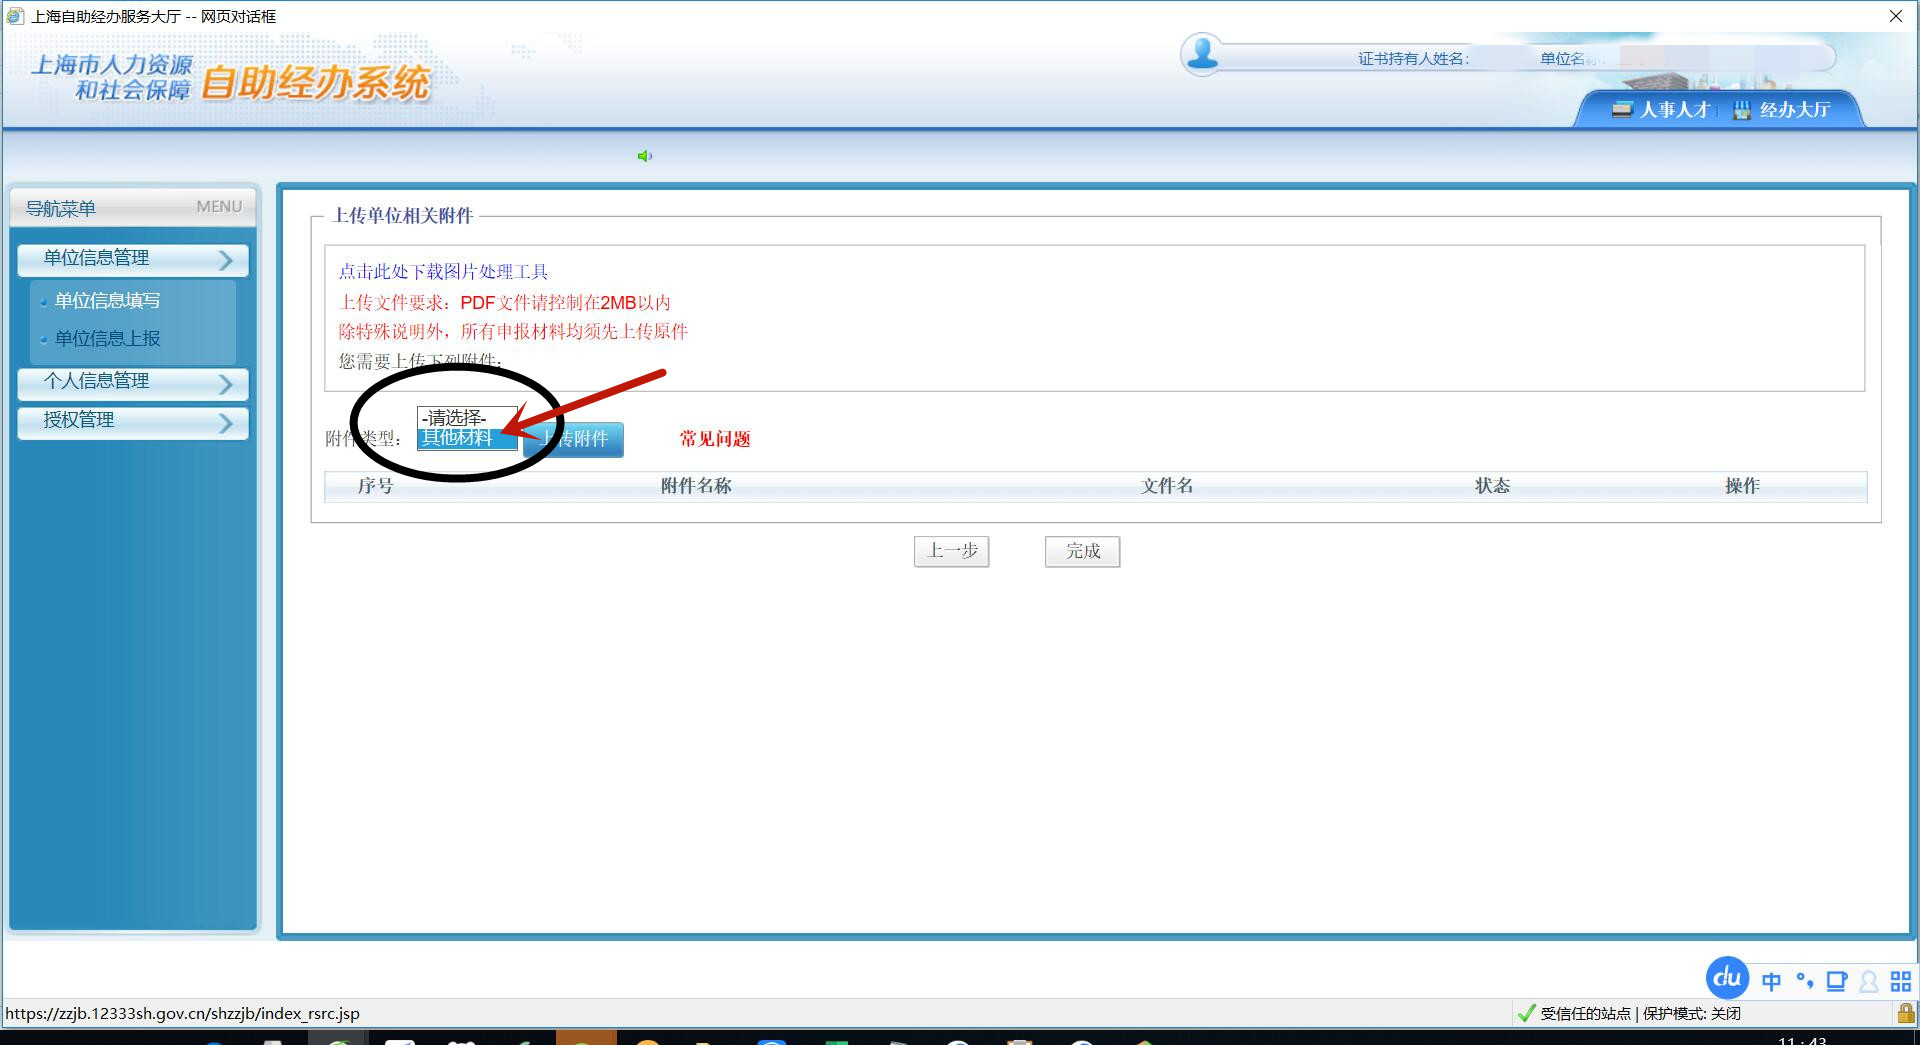
Task: Click the dialog title bar page icon
Action: 15,16
